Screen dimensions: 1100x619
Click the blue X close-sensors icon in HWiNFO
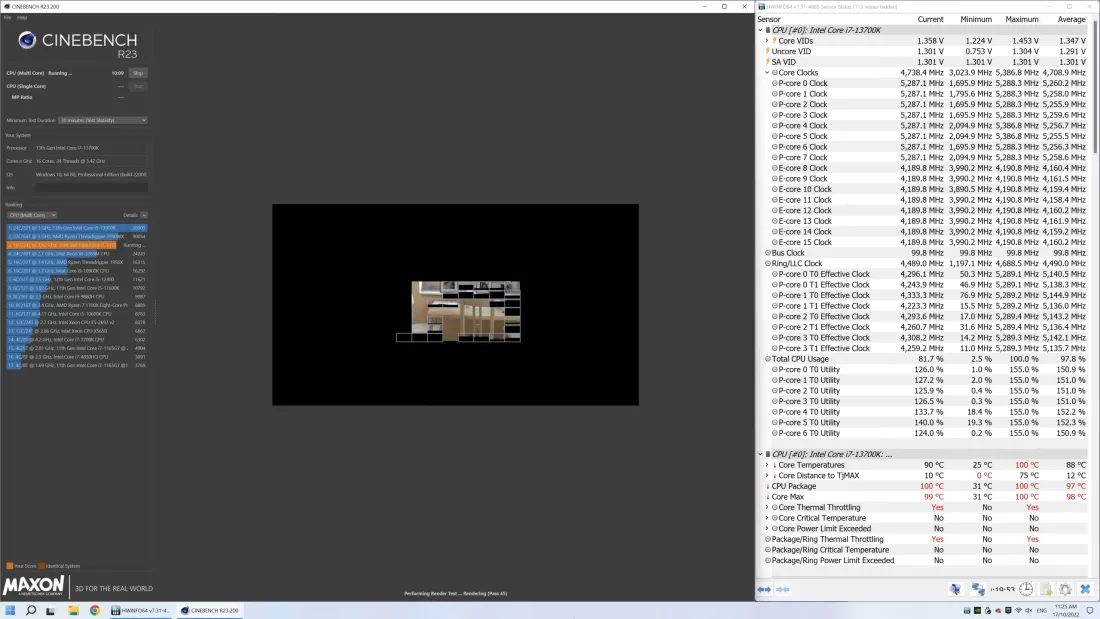(1085, 590)
